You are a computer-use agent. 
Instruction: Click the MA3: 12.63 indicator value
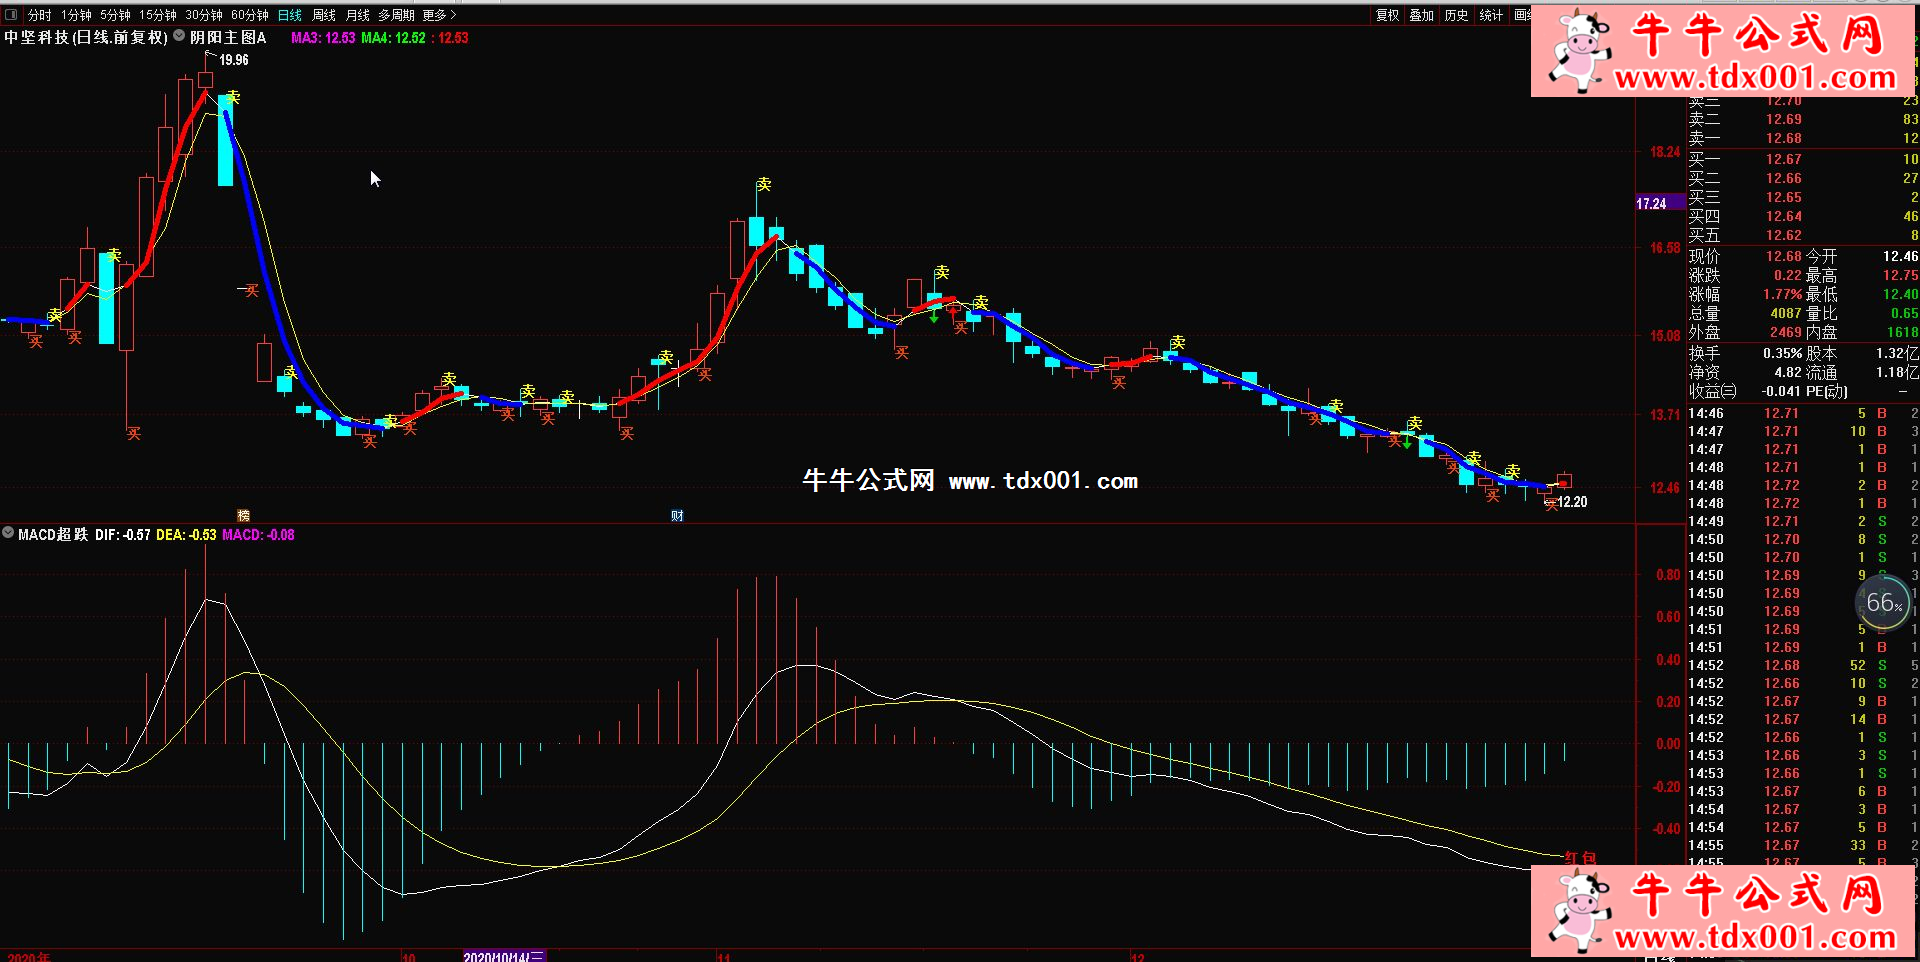tap(323, 38)
